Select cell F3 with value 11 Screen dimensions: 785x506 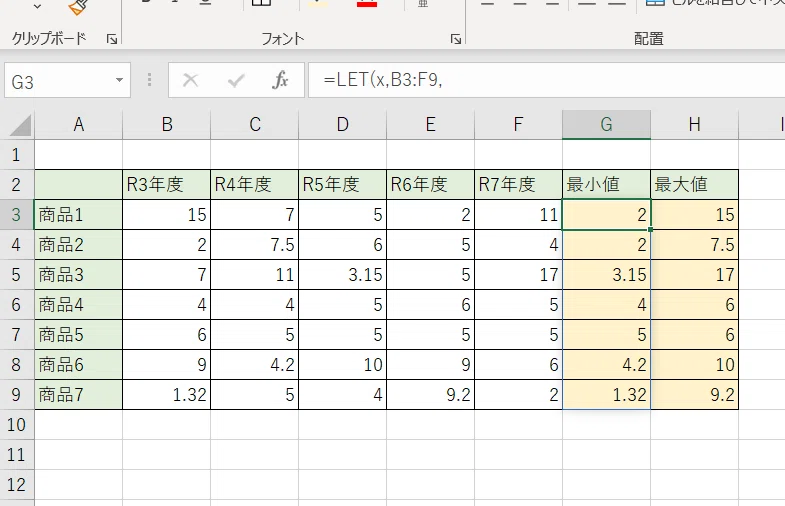point(519,215)
